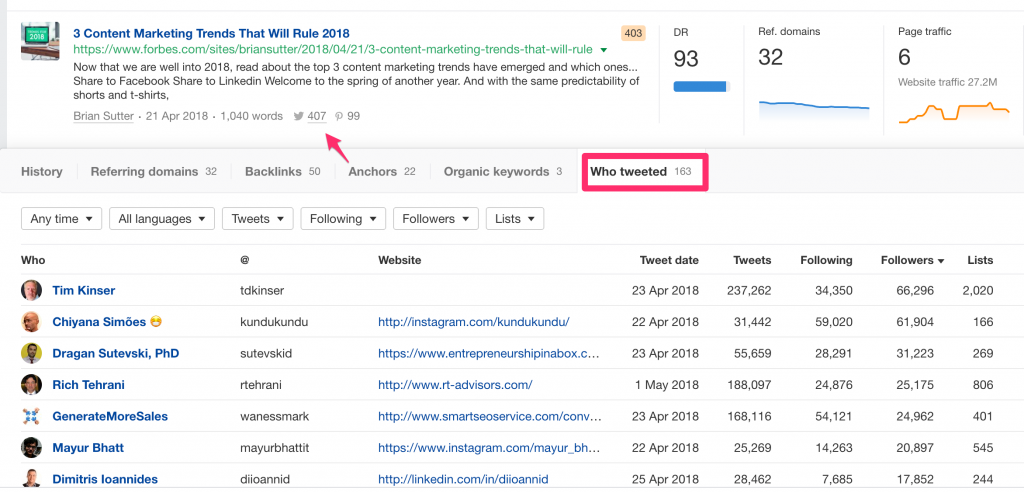Open GenerateMoreSales profile link

click(x=110, y=416)
